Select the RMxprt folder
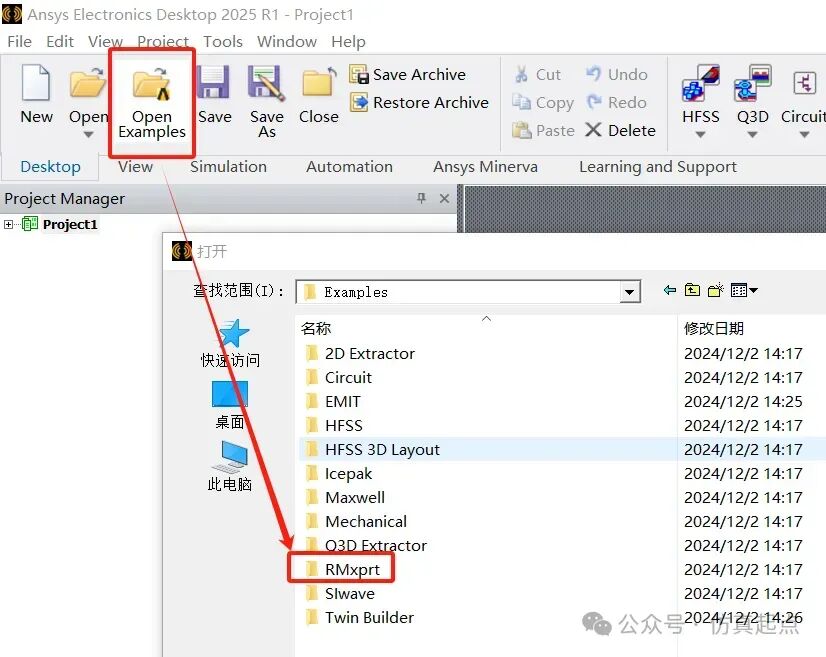826x657 pixels. [352, 570]
